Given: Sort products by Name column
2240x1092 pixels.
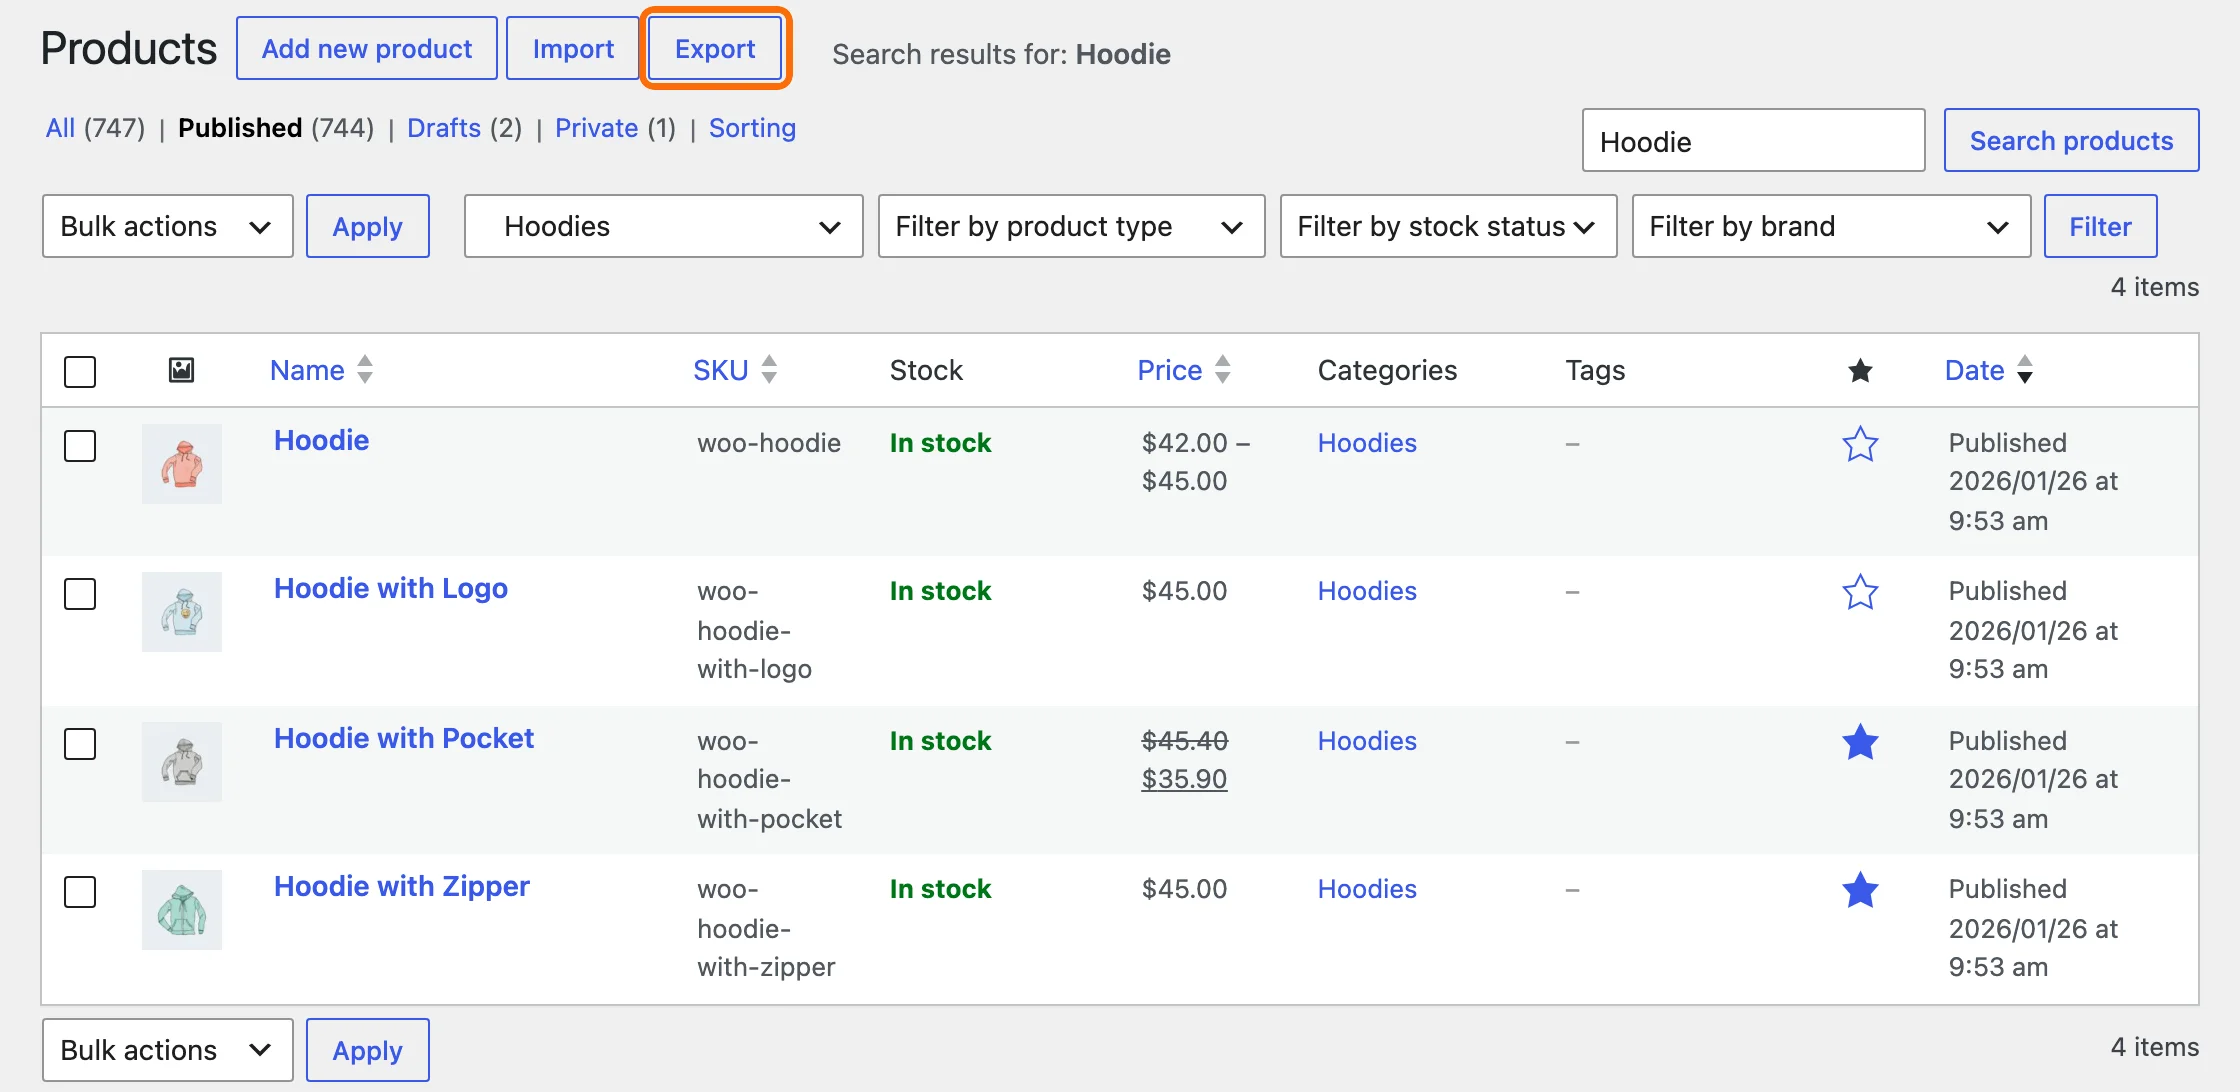Looking at the screenshot, I should (x=321, y=370).
